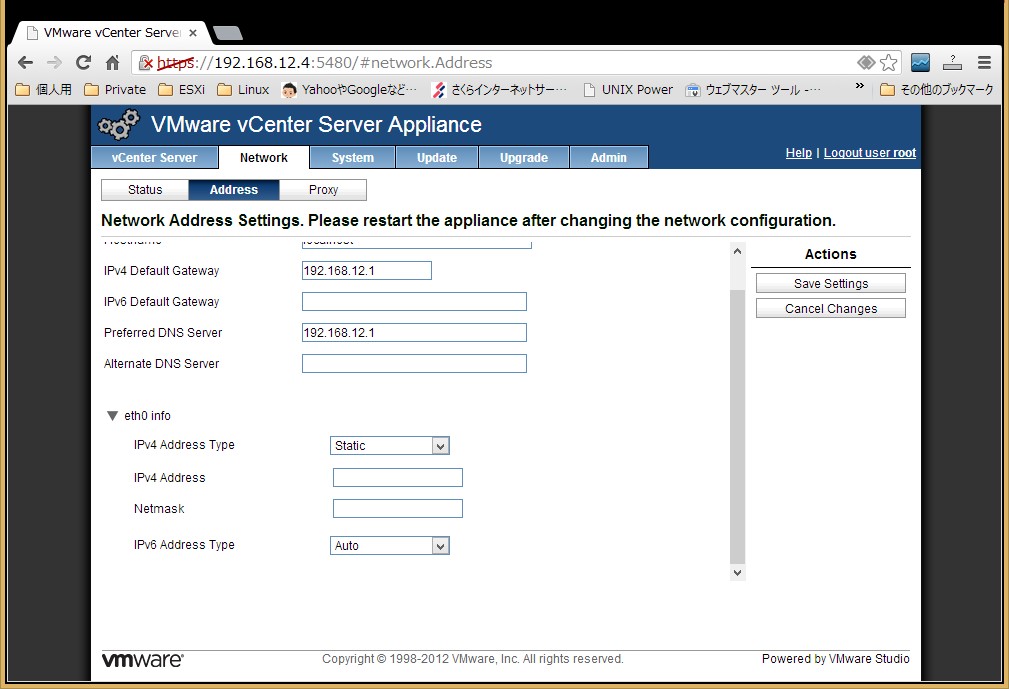Click the Cancel Changes button
1009x689 pixels.
(831, 309)
